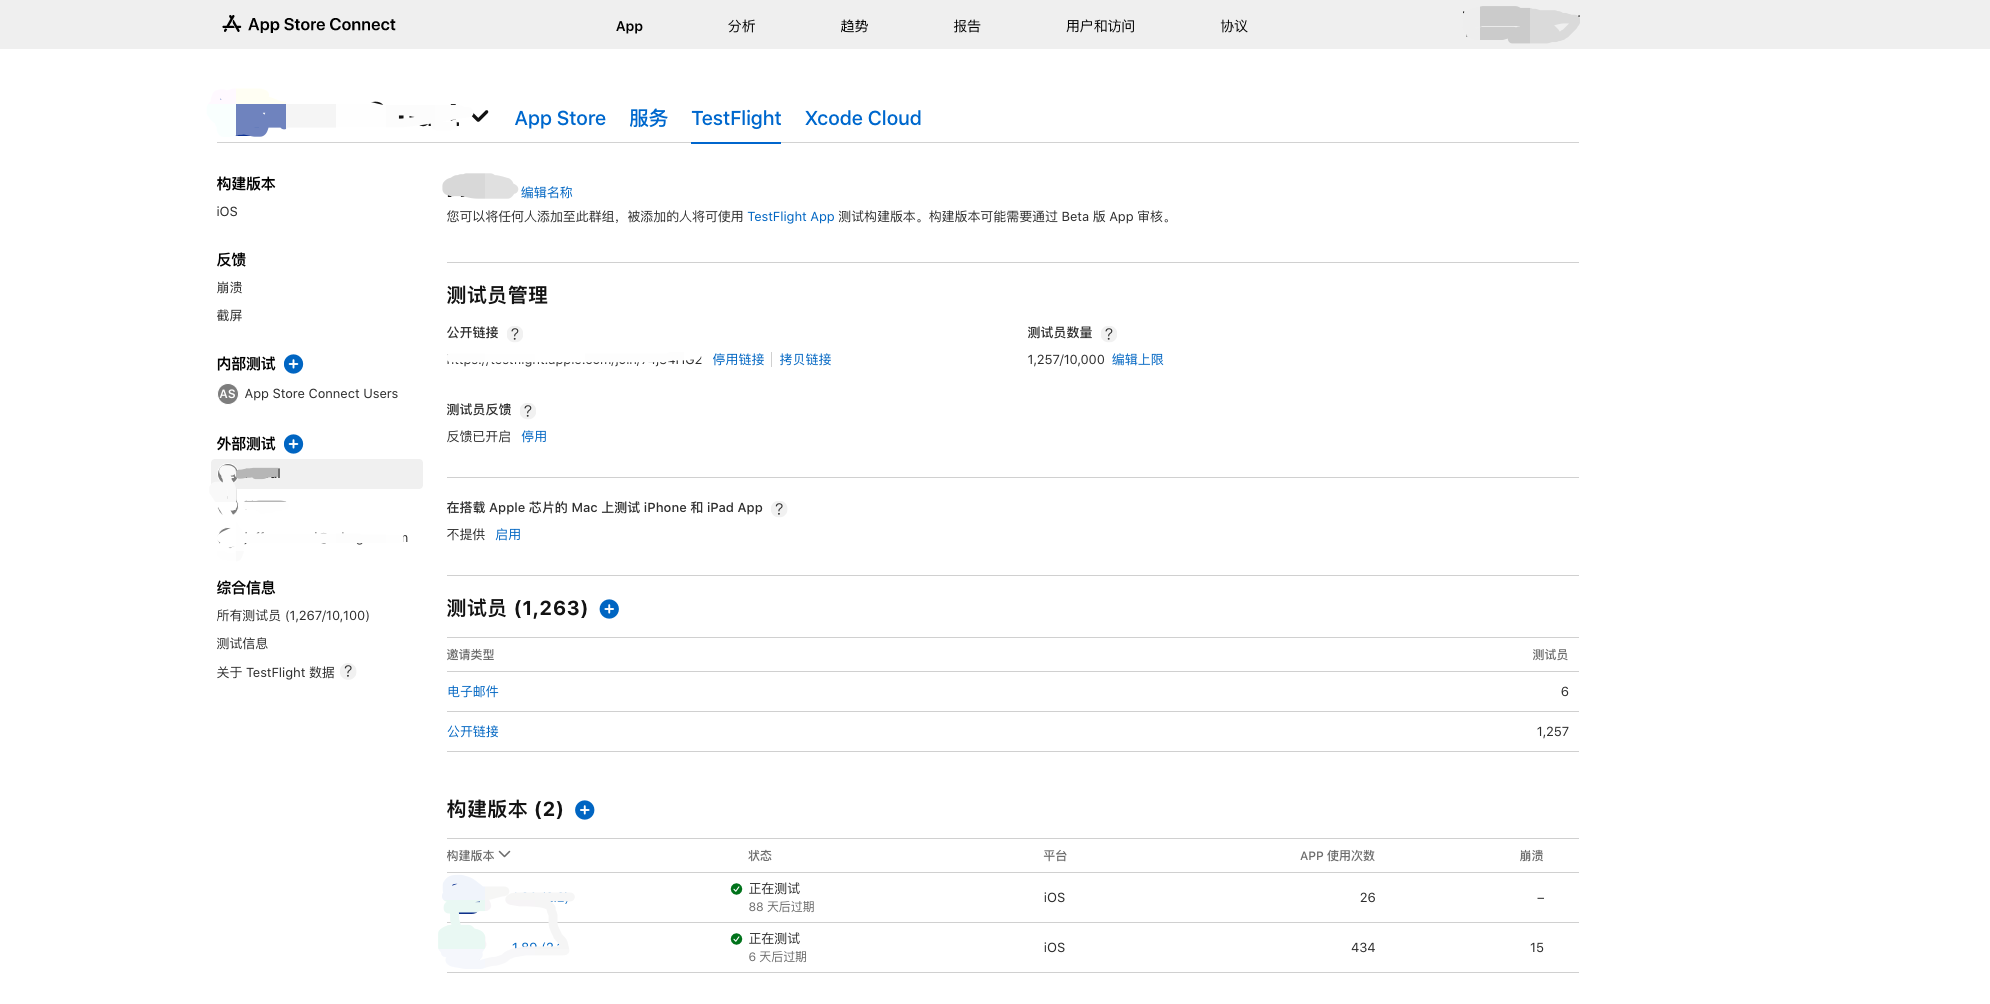Open 测试信息 in sidebar
Screen dimensions: 1990x1004
coord(242,644)
